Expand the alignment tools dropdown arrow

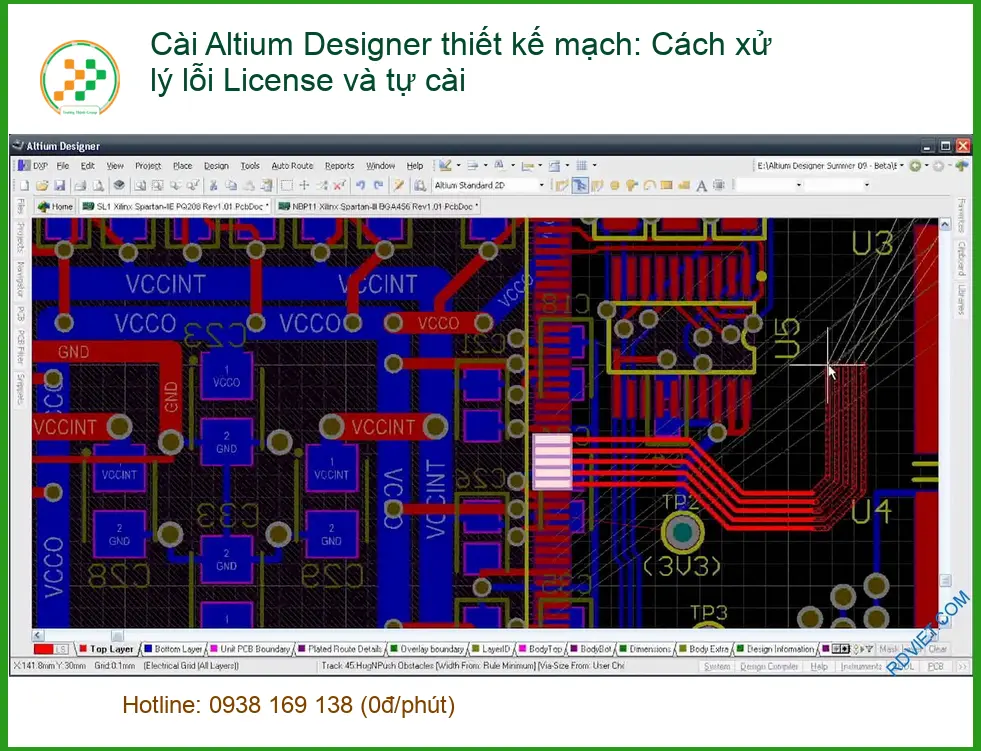(485, 166)
